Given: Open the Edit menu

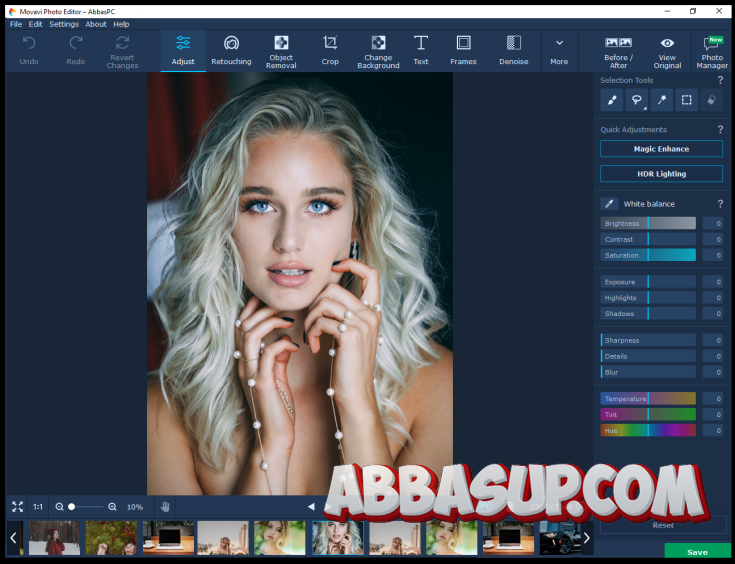Looking at the screenshot, I should point(36,24).
